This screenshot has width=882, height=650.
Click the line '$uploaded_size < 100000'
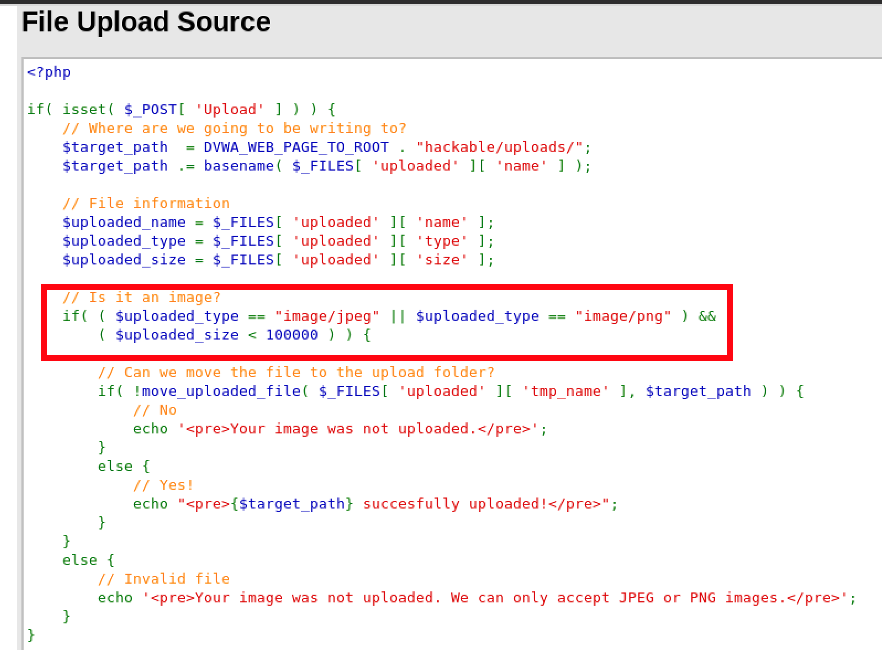(x=235, y=335)
